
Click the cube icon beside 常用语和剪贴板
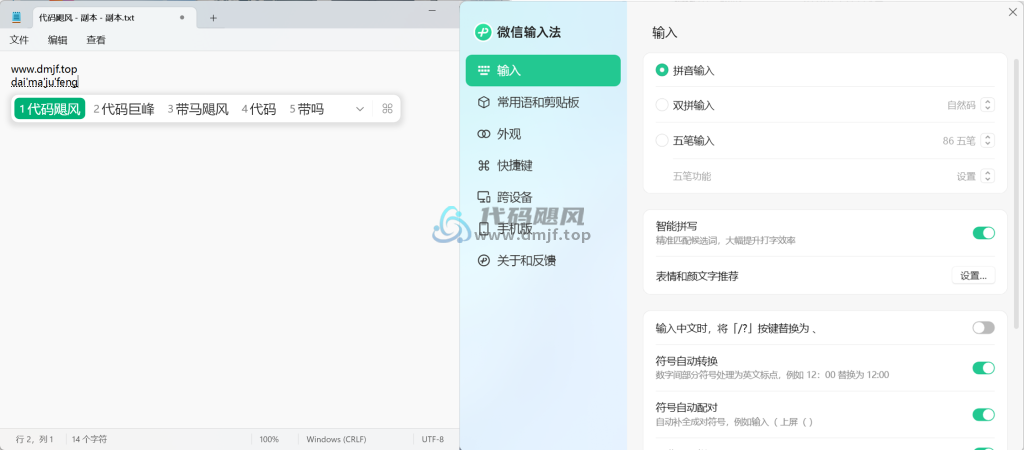[484, 103]
